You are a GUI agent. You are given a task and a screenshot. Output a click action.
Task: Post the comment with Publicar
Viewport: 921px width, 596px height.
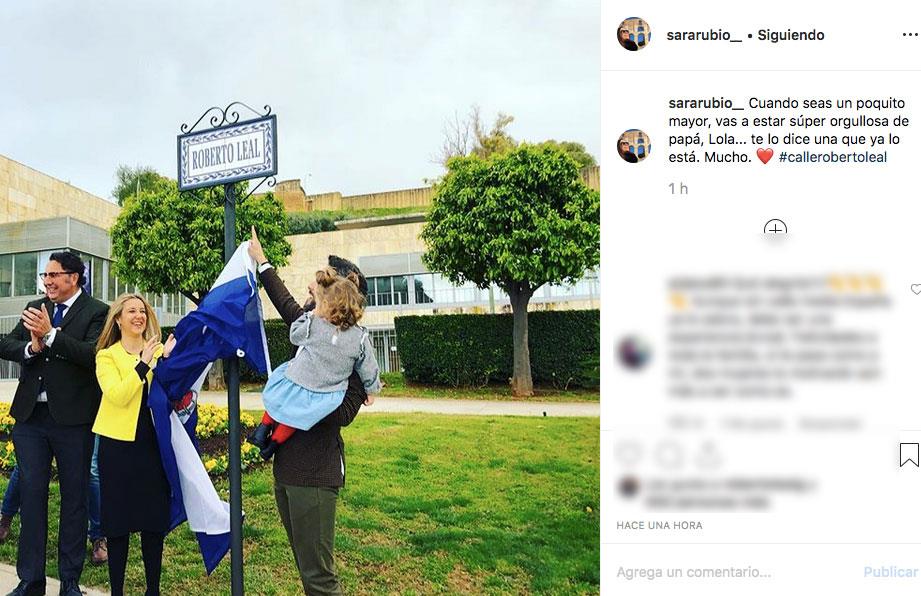pyautogui.click(x=890, y=572)
